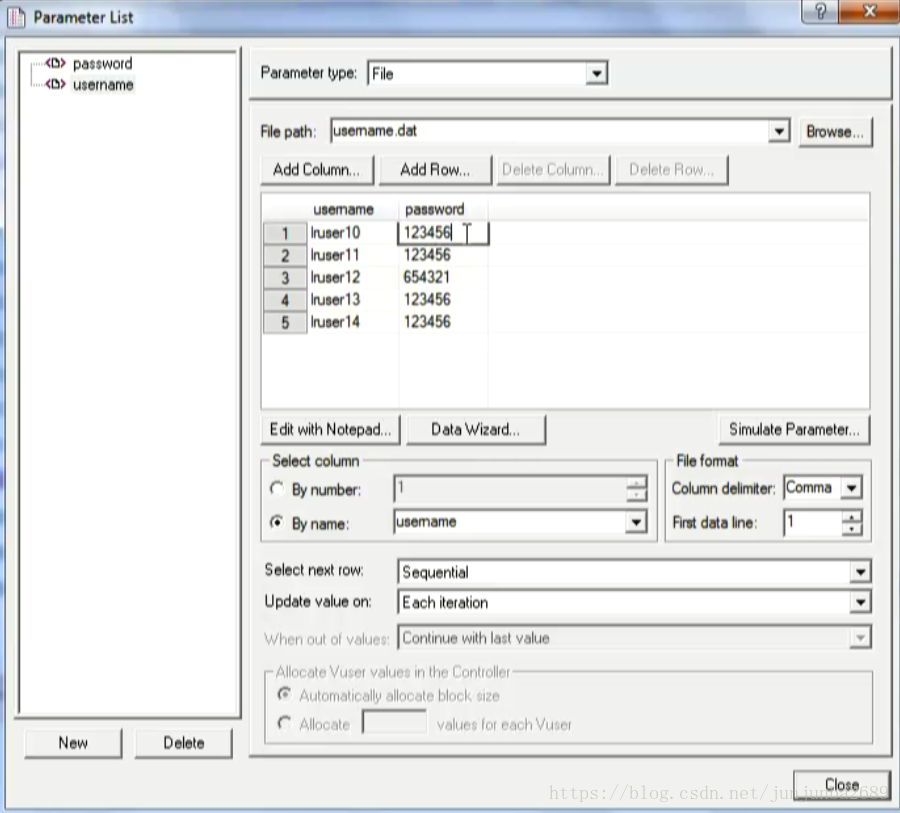Select Allocate values for each Vuser option
900x813 pixels.
pos(284,723)
